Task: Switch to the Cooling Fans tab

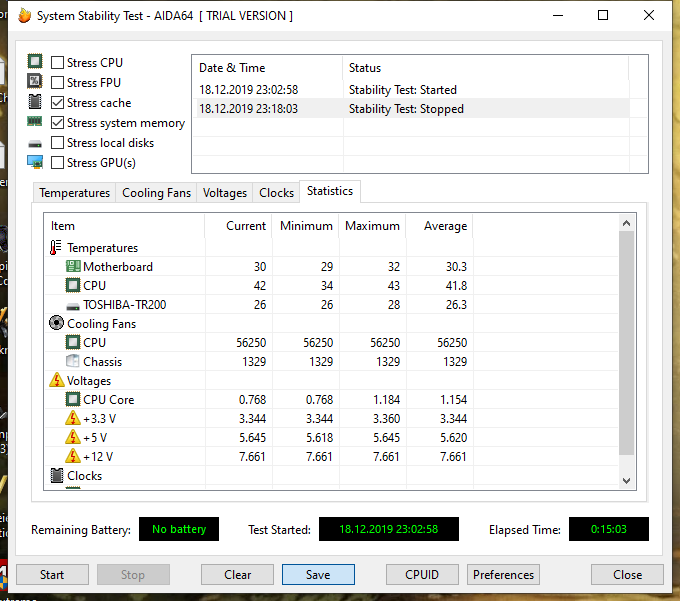Action: (156, 193)
